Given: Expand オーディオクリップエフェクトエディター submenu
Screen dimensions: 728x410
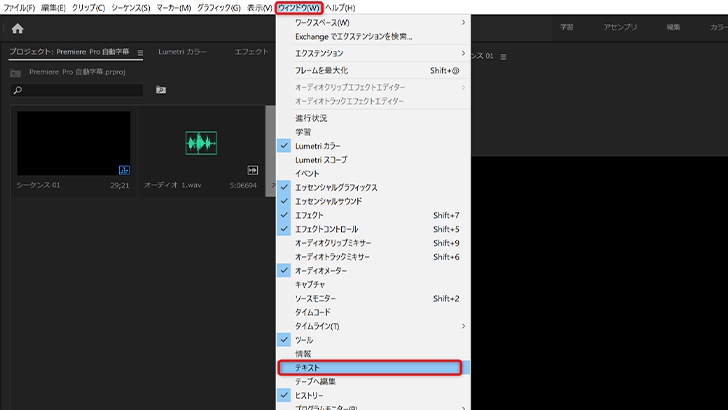Looking at the screenshot, I should pyautogui.click(x=373, y=87).
